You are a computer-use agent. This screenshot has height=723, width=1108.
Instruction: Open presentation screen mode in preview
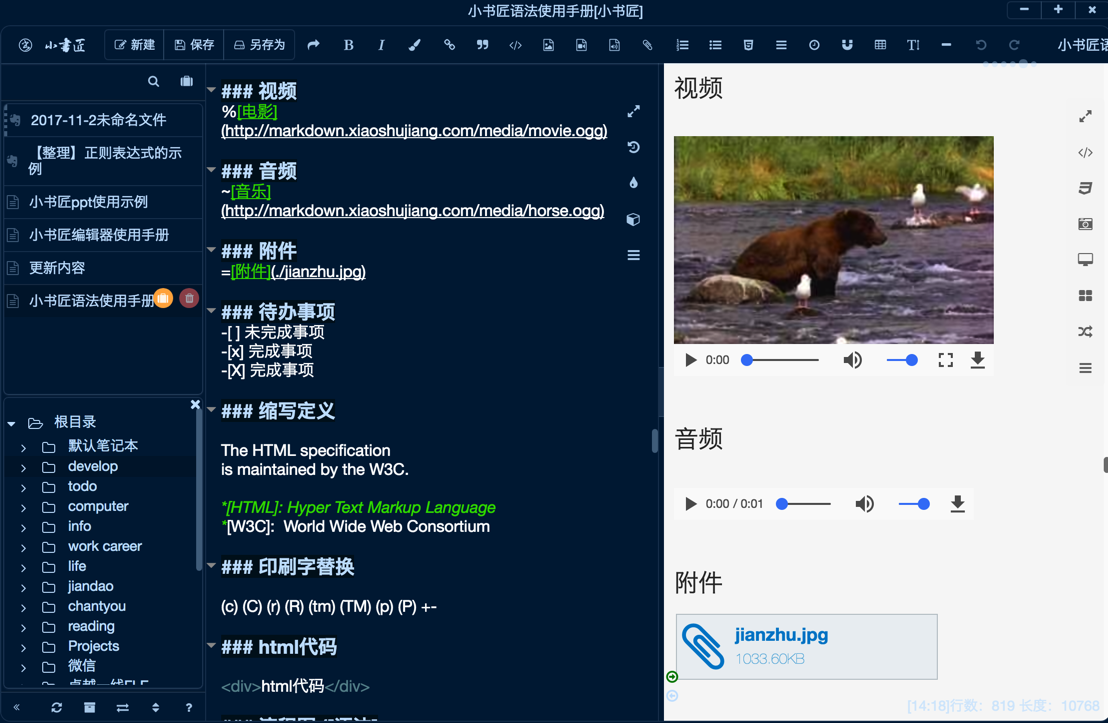point(1085,259)
